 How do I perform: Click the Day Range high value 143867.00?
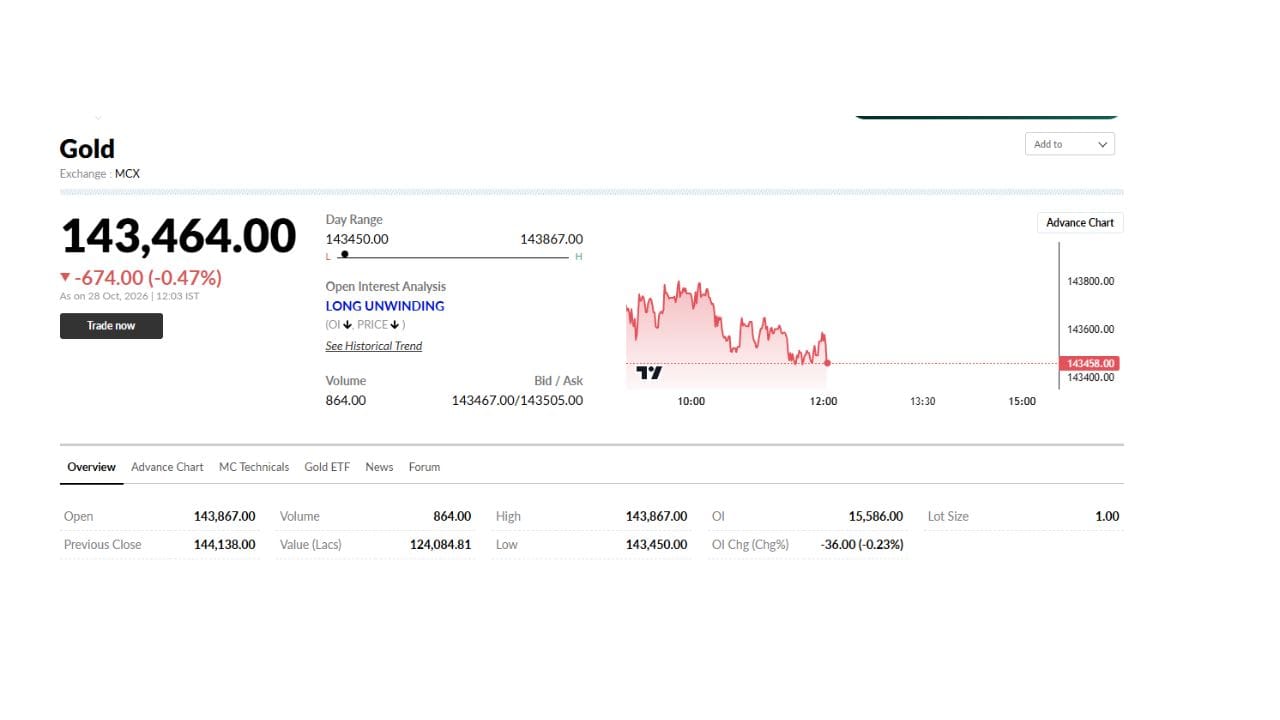click(551, 239)
